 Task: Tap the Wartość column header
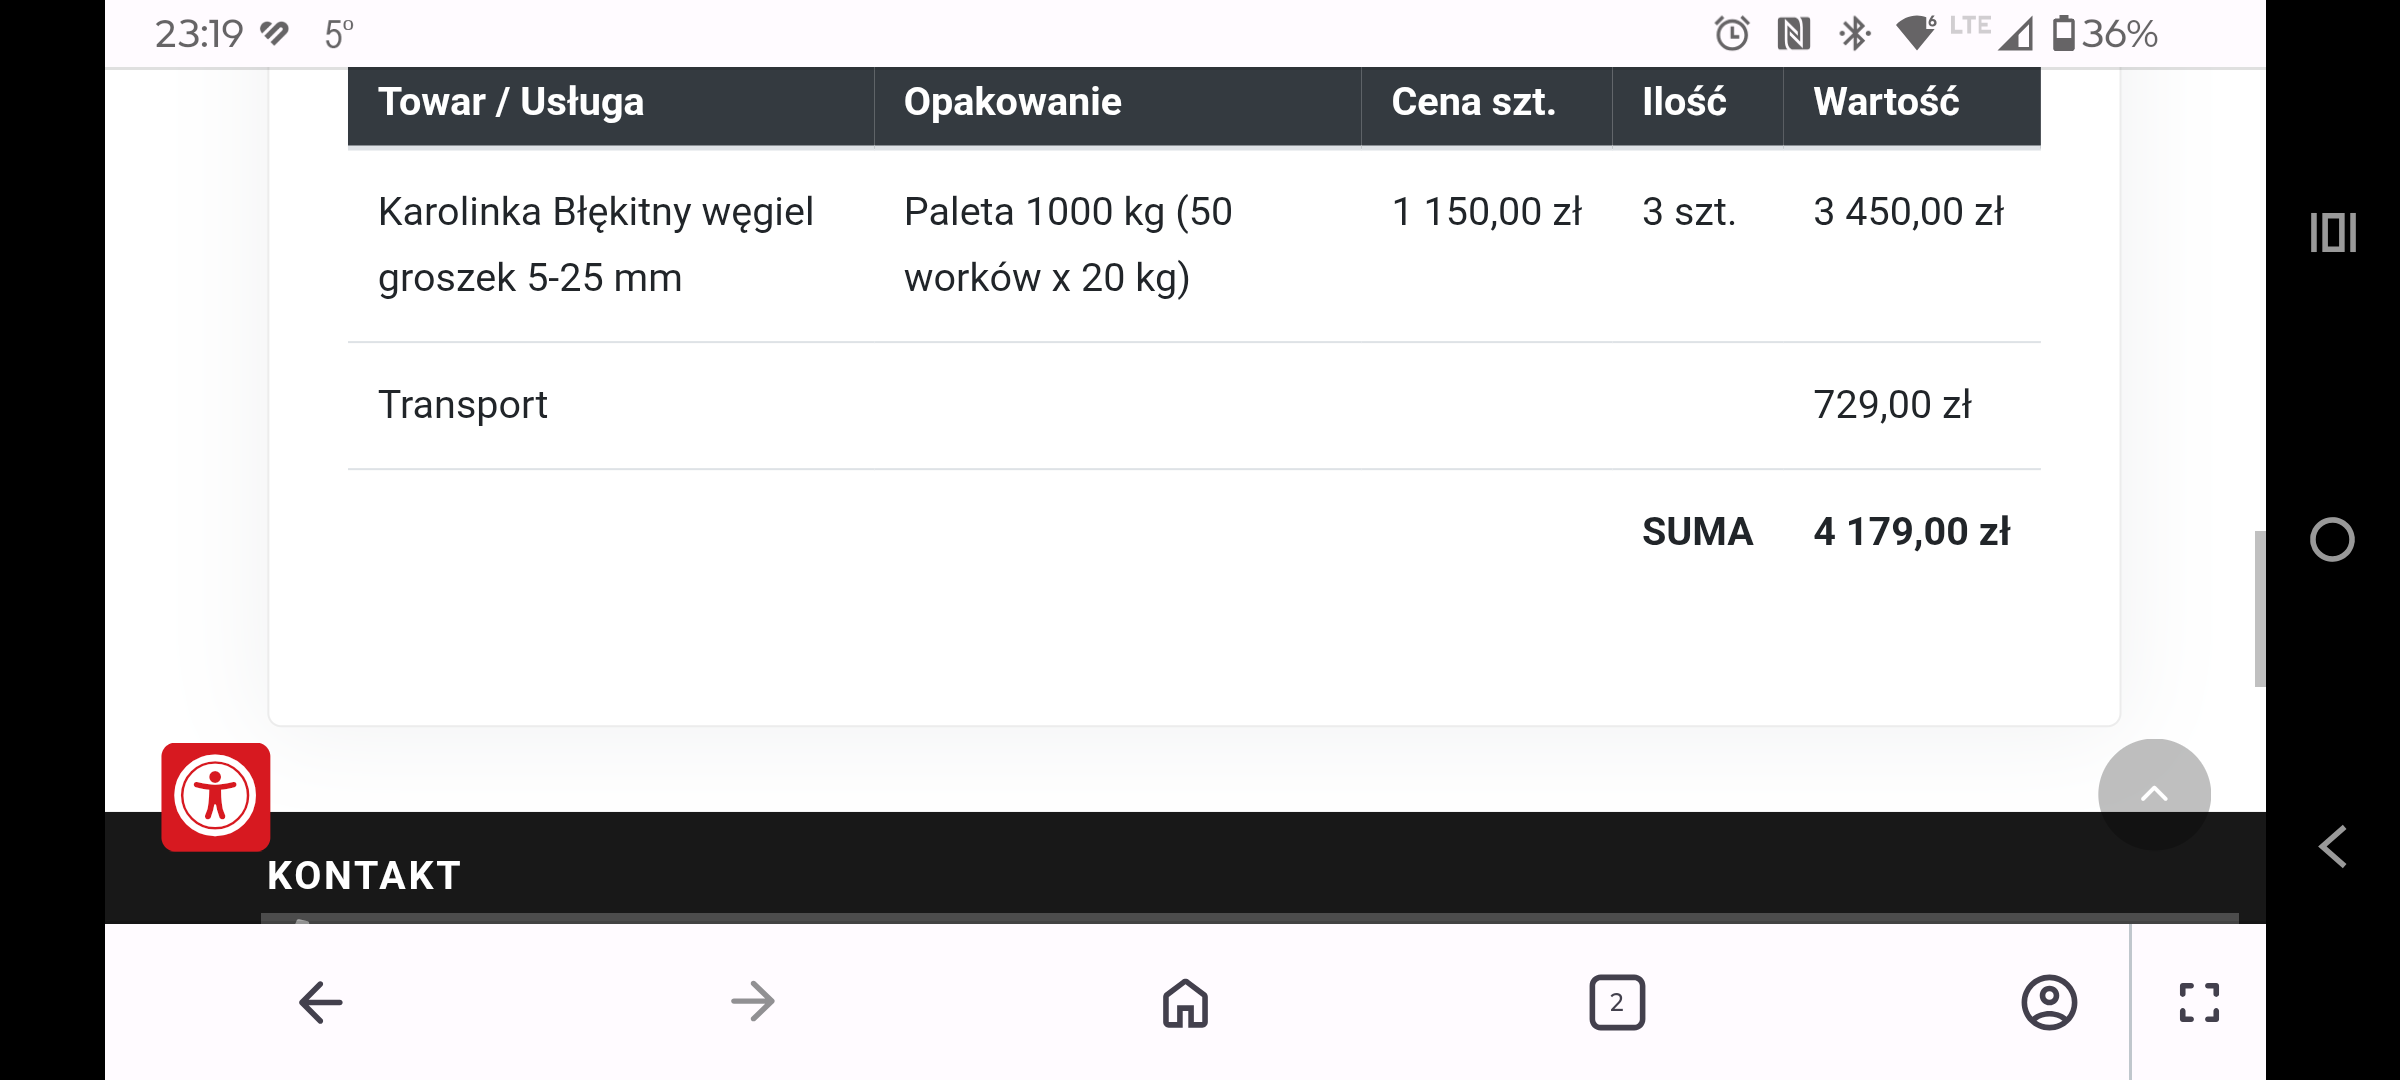(x=1886, y=102)
